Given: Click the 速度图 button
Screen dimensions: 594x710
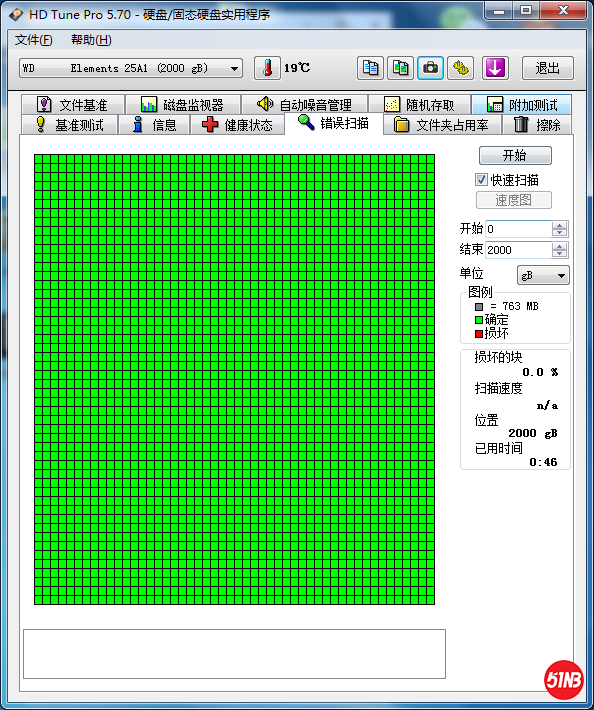Looking at the screenshot, I should coord(513,200).
